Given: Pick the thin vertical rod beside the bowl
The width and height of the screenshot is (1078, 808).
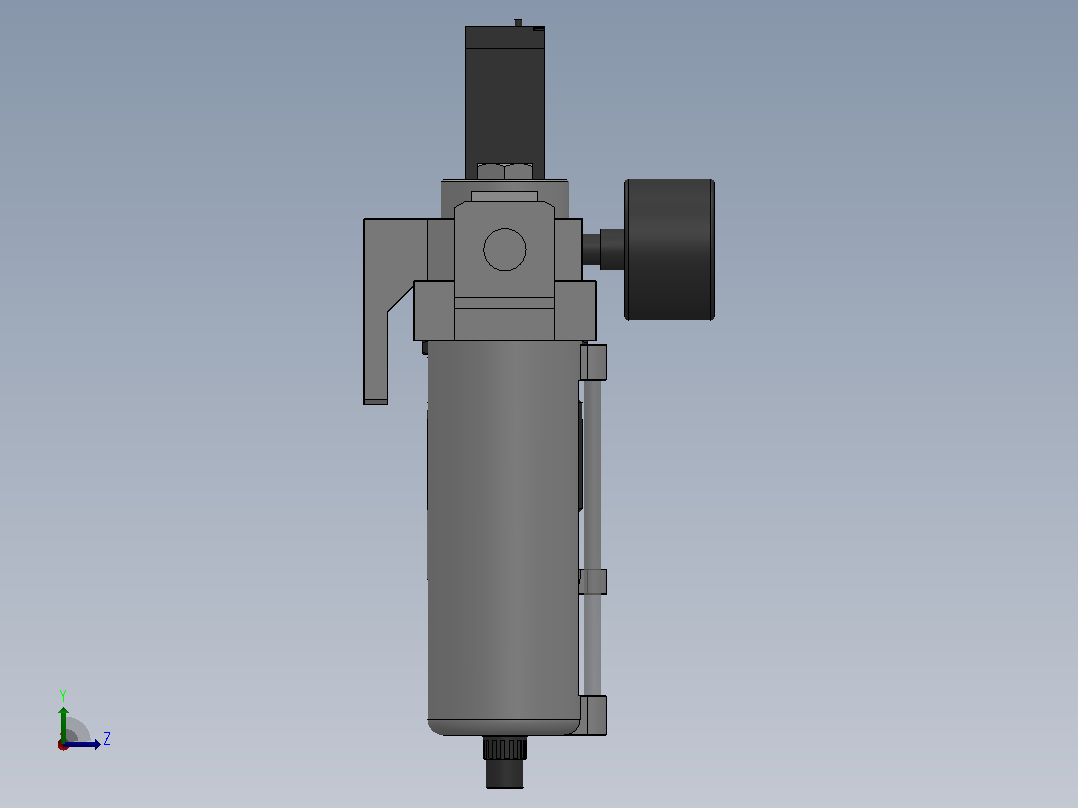Looking at the screenshot, I should pyautogui.click(x=592, y=538).
